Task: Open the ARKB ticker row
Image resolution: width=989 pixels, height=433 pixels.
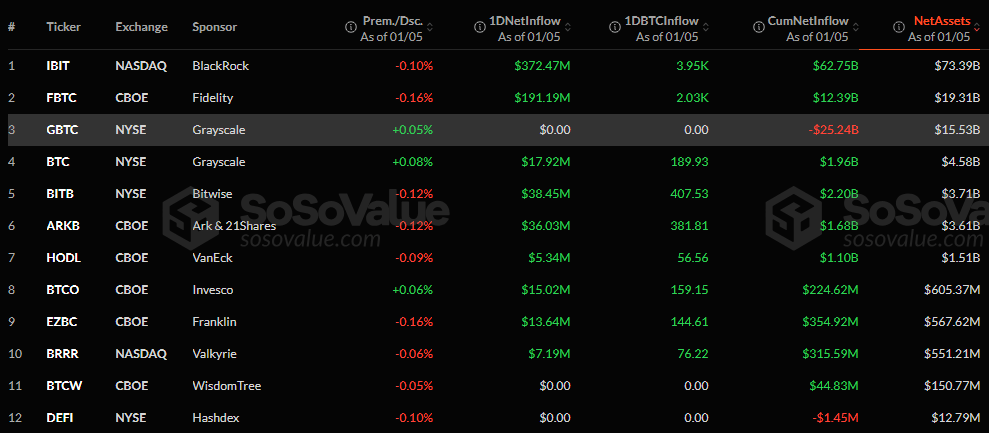Action: pyautogui.click(x=62, y=226)
